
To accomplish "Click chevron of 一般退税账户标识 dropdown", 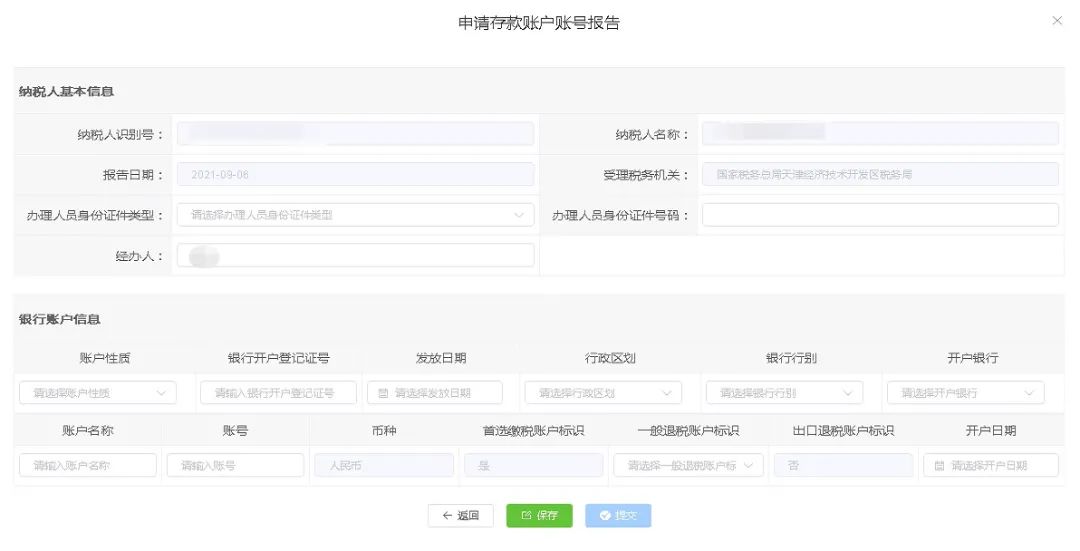I will pos(748,466).
